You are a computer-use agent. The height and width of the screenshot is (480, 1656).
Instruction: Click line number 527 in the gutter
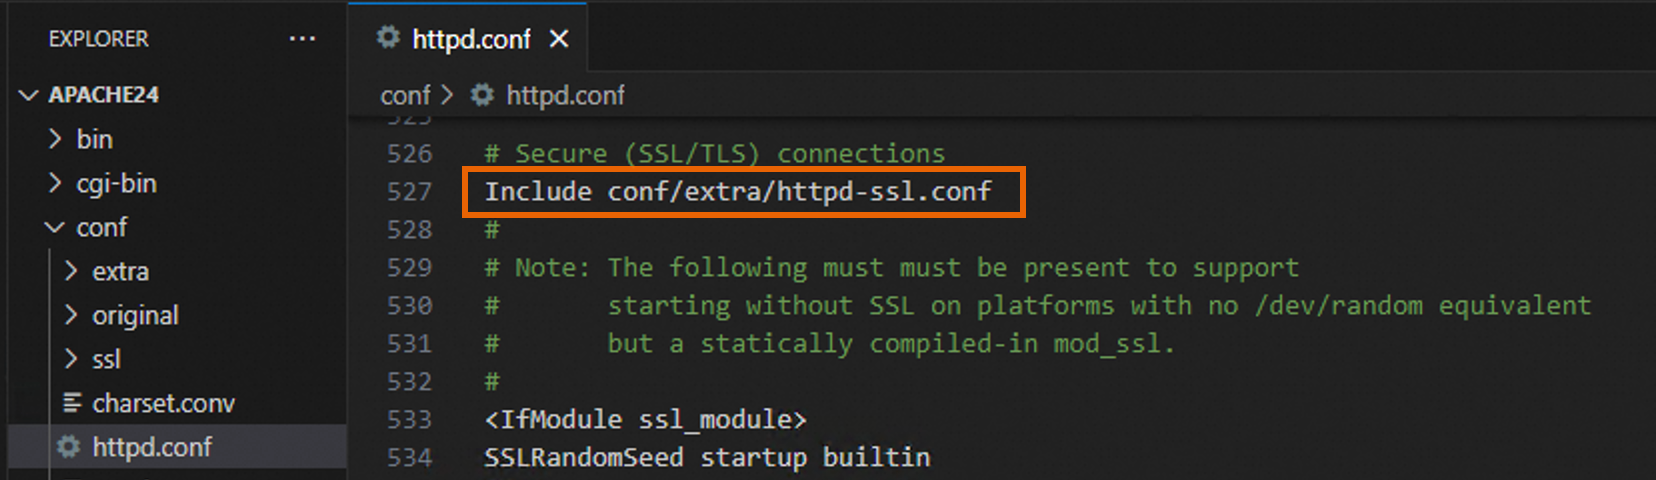pos(409,191)
